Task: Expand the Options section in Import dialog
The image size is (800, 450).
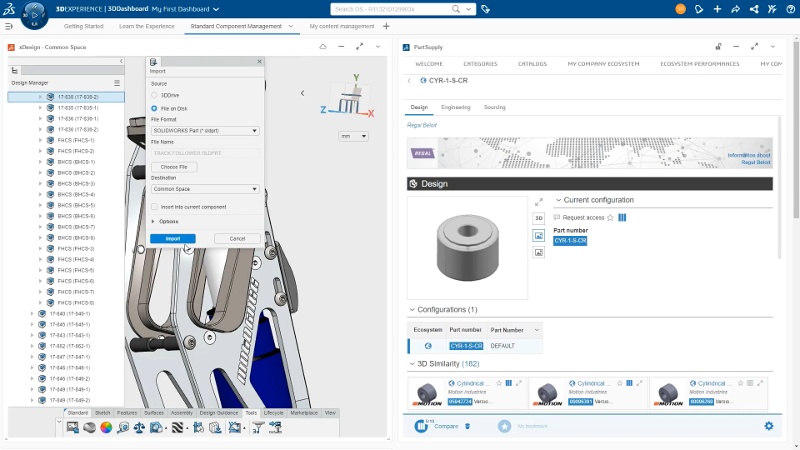Action: (153, 221)
